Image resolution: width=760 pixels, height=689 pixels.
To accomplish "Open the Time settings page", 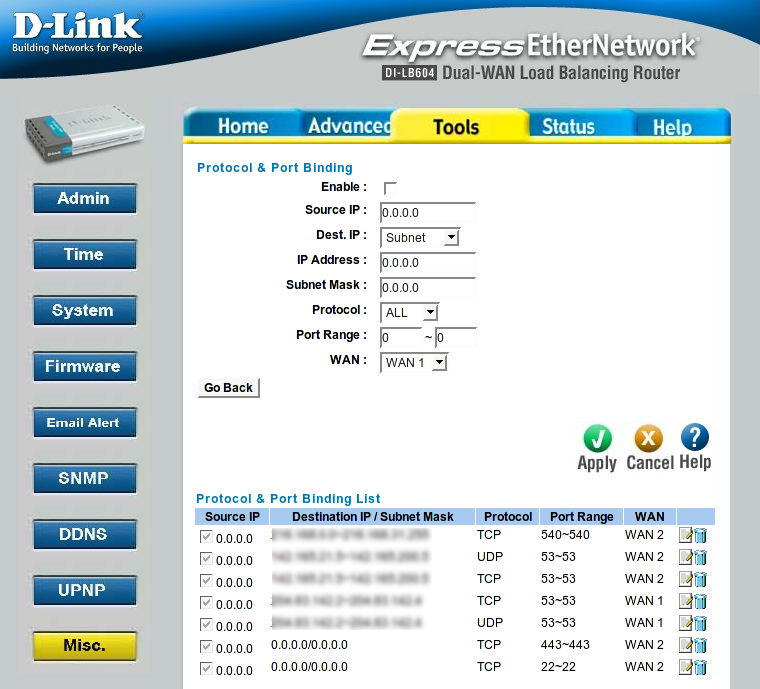I will pos(84,254).
